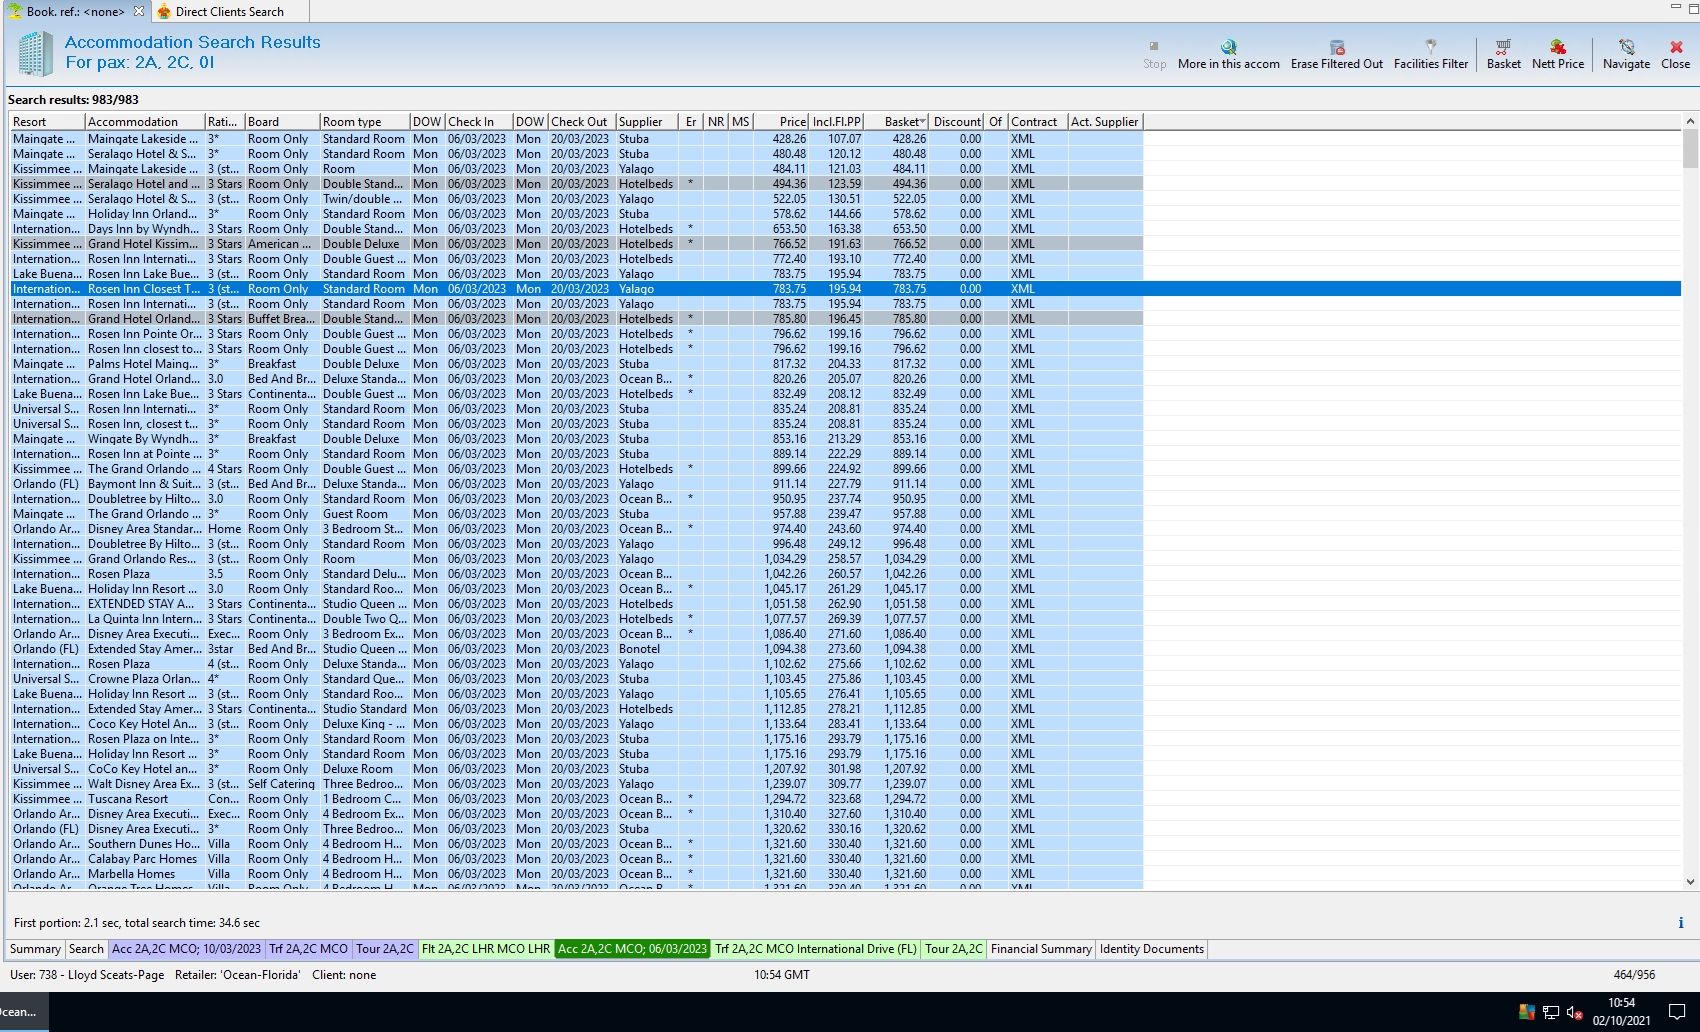Select the Acc 2A,2C MCO; 06/03/2023 tab
This screenshot has width=1700, height=1032.
632,949
